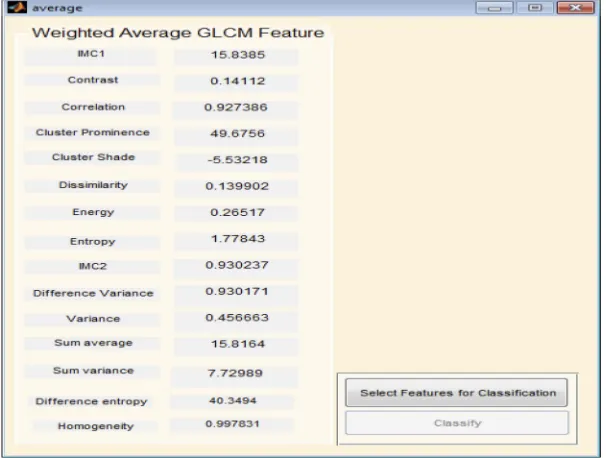
Task: Select the Homogeneity label
Action: tap(96, 426)
